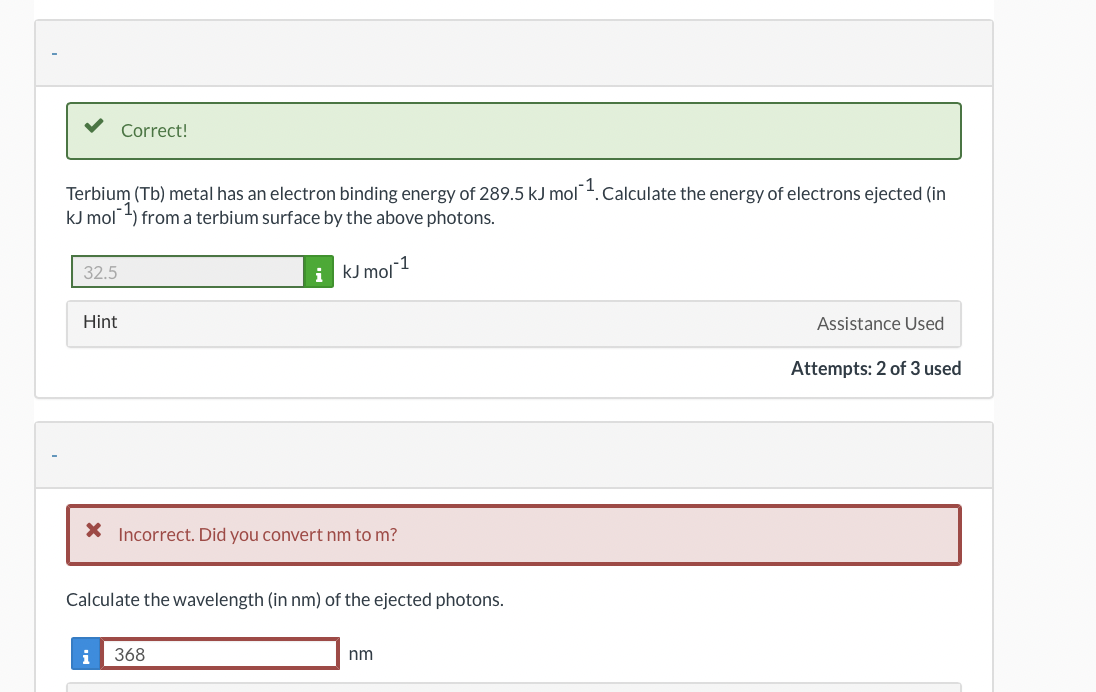Click the Assistance Used label

click(x=880, y=324)
